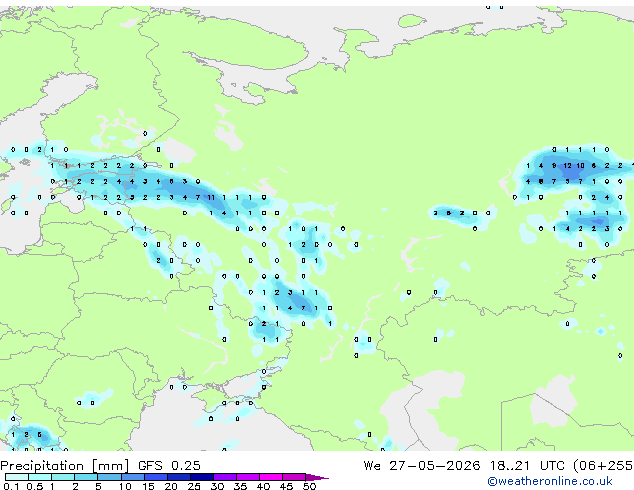Select the 5–10 mm legend swatch
The height and width of the screenshot is (490, 634).
point(109,477)
